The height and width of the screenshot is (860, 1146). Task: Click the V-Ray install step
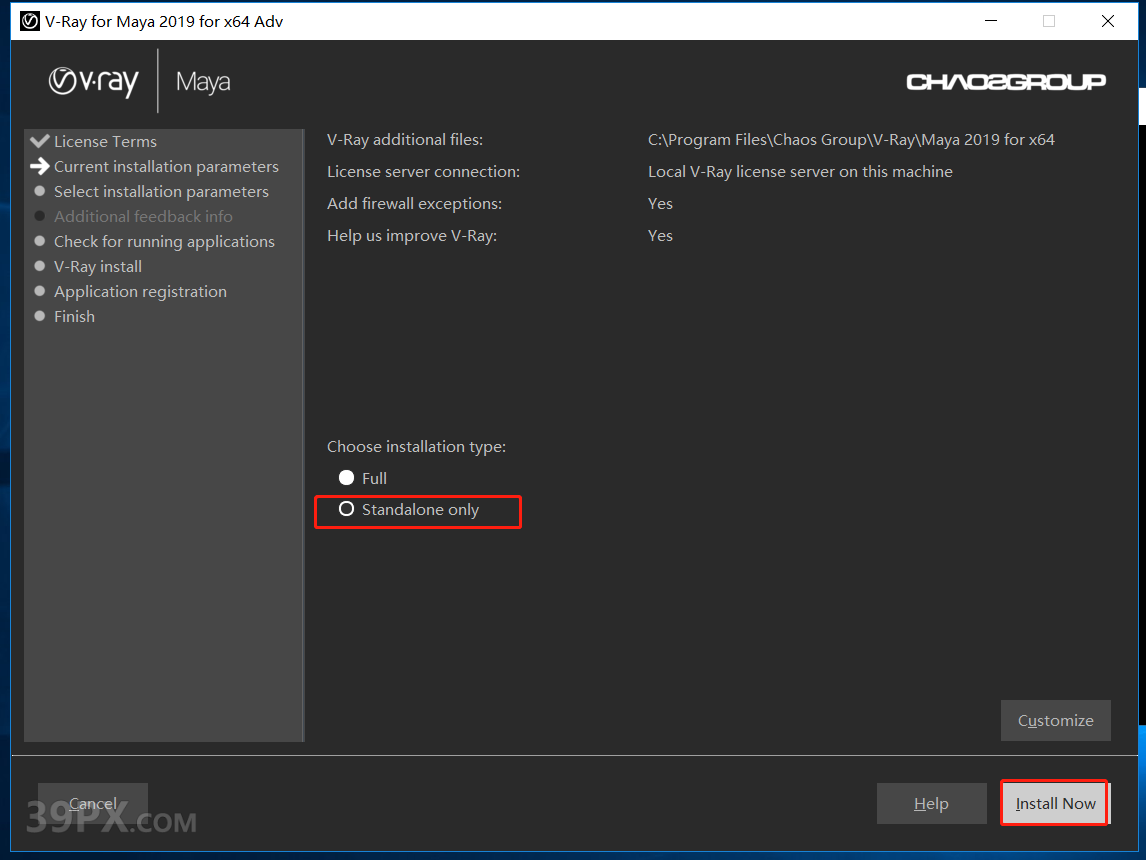(98, 267)
